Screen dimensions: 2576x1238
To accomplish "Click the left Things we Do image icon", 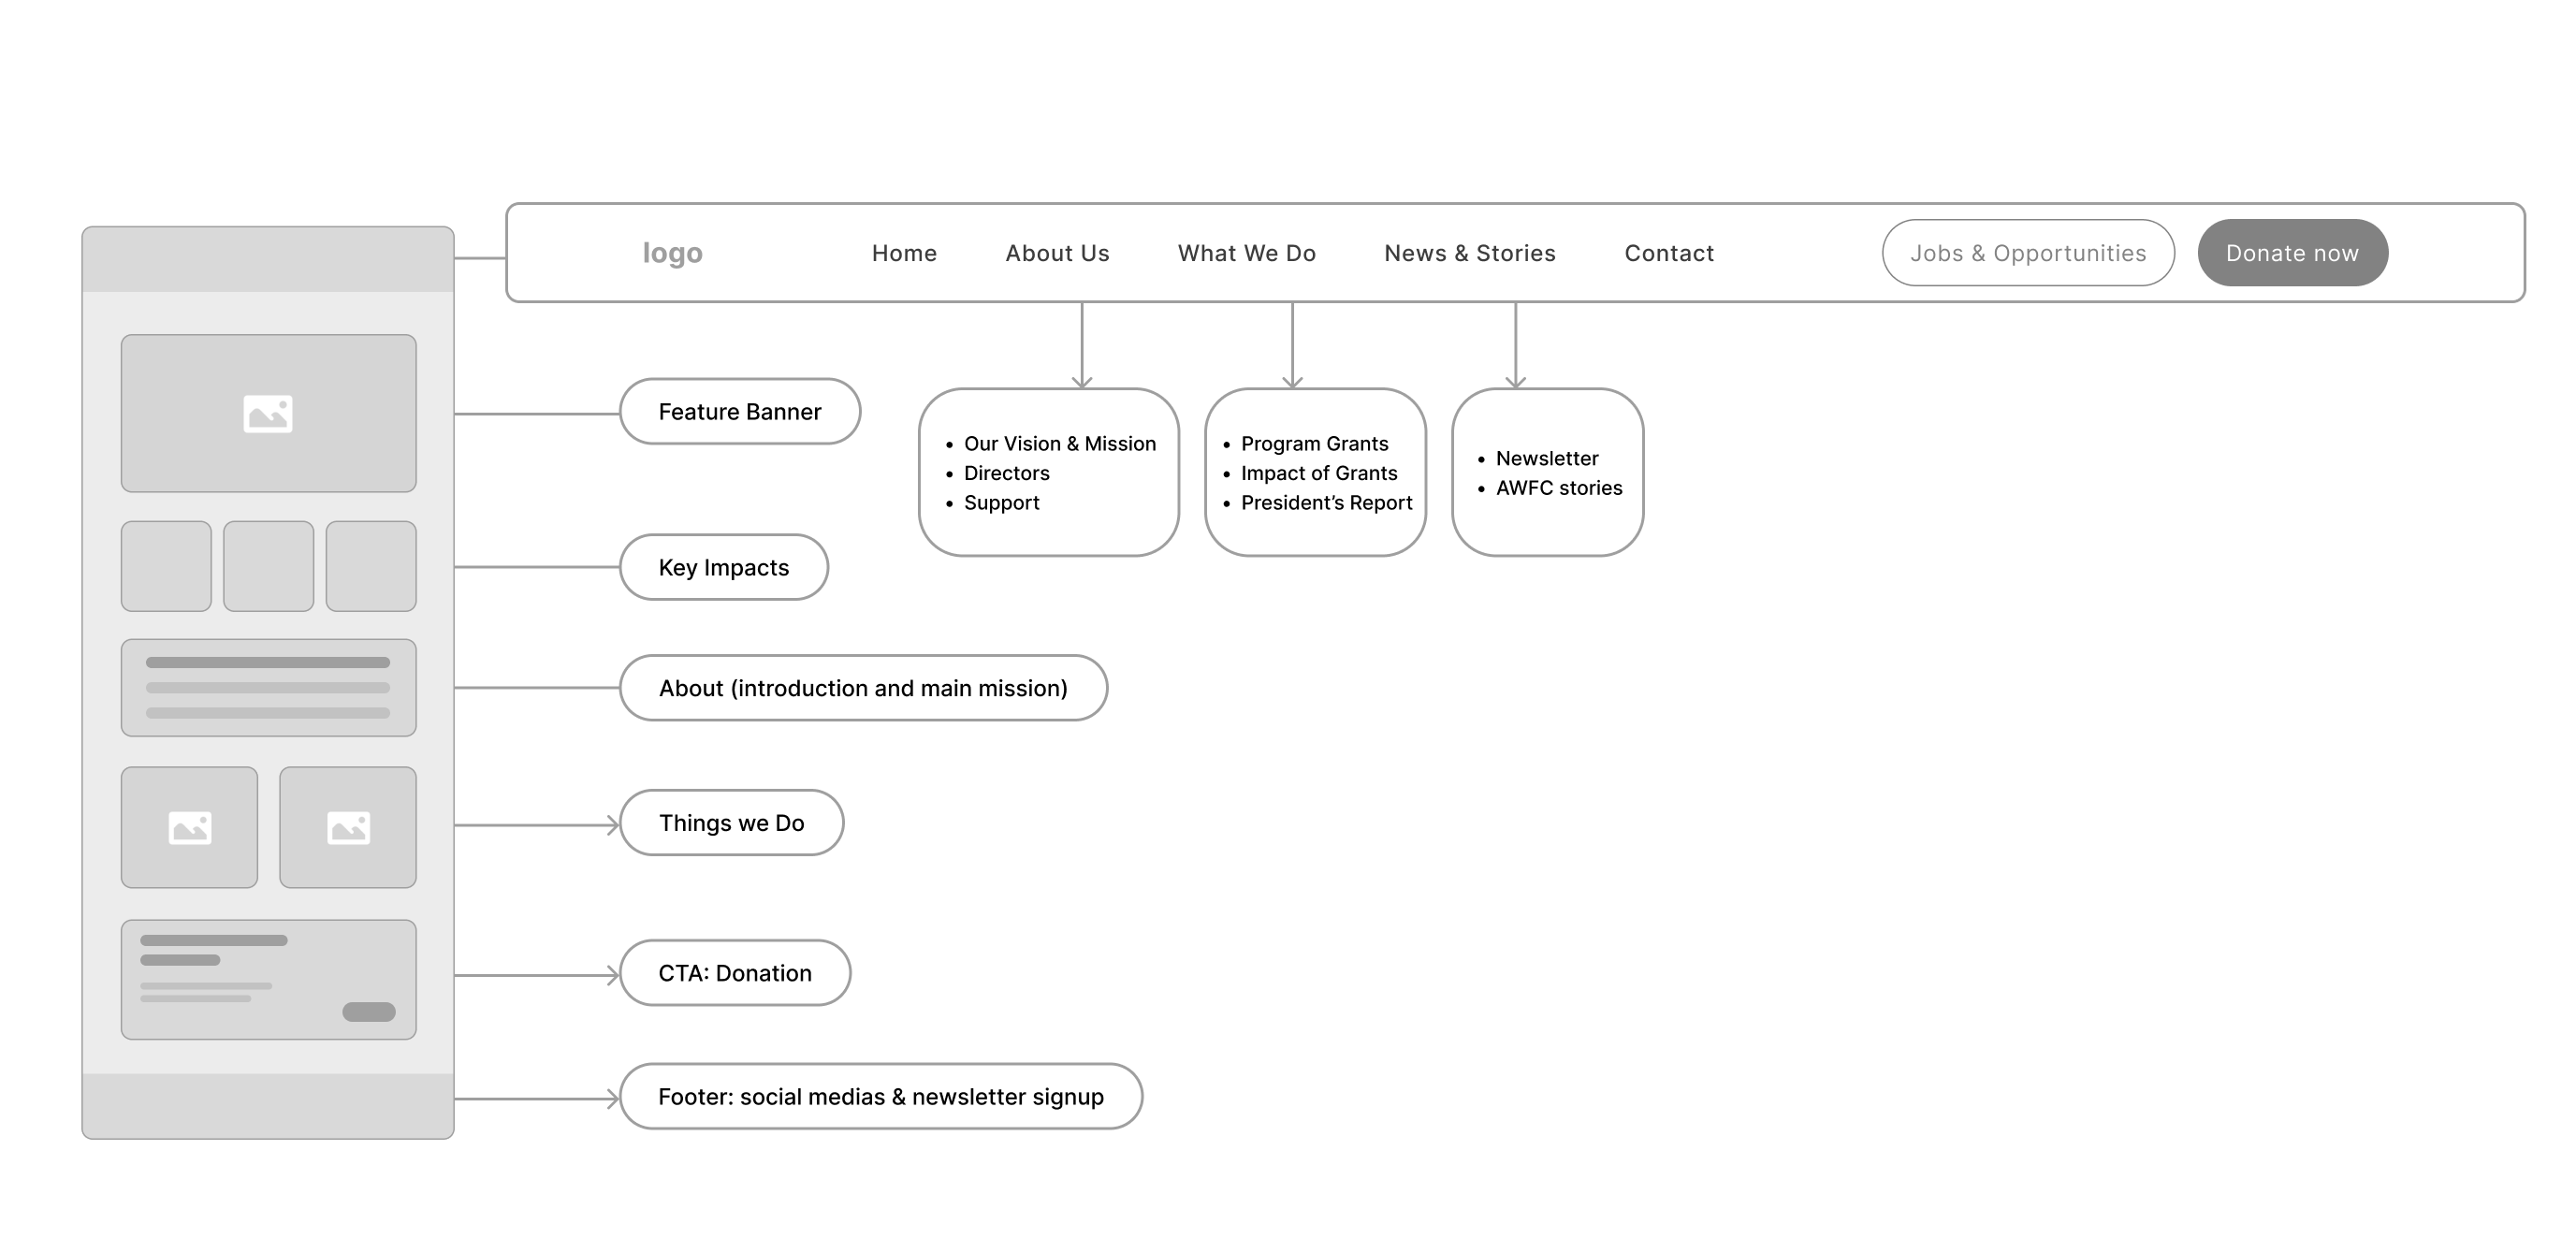I will point(190,828).
